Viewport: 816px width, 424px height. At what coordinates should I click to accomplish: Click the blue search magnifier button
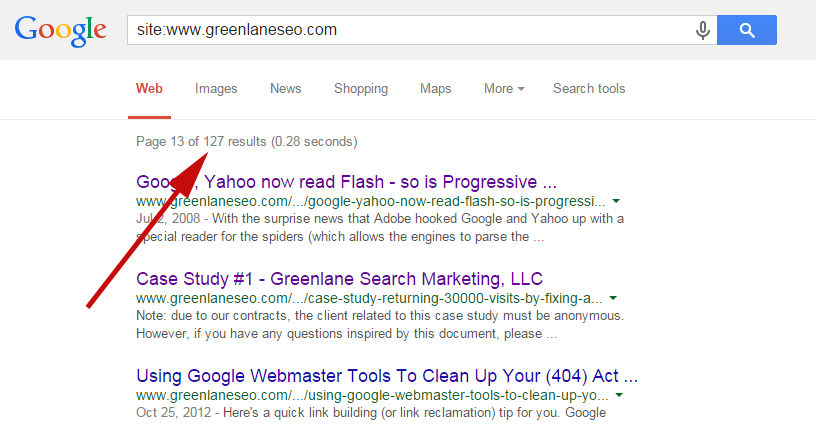[747, 30]
